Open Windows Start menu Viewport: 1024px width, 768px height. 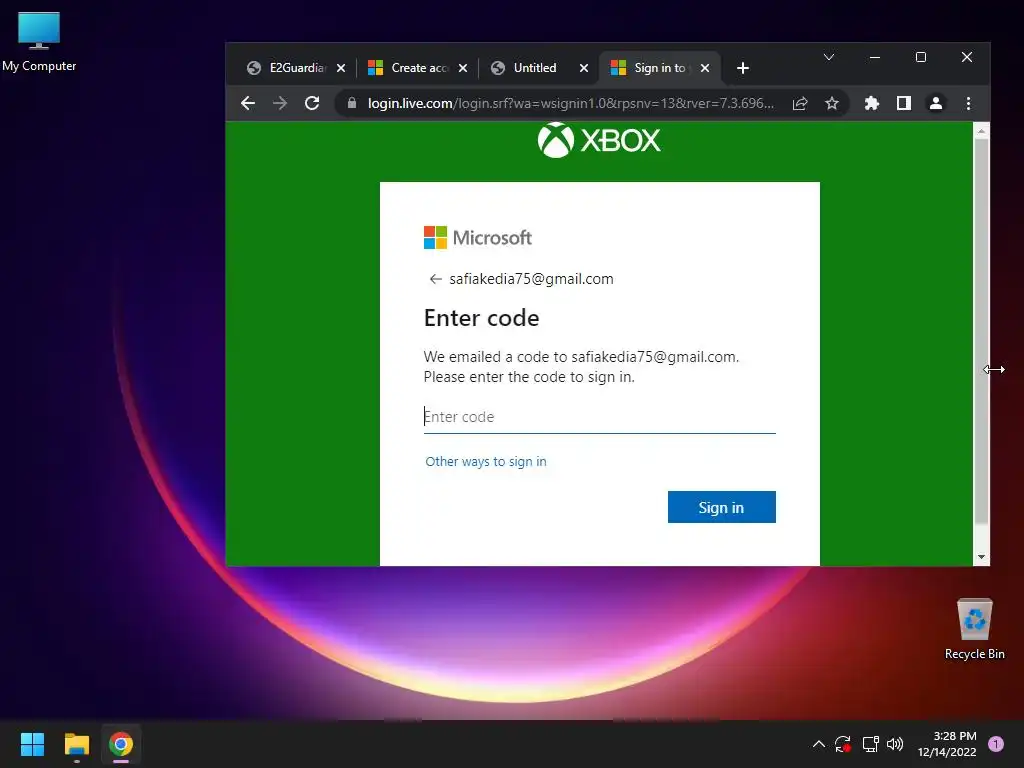coord(32,744)
